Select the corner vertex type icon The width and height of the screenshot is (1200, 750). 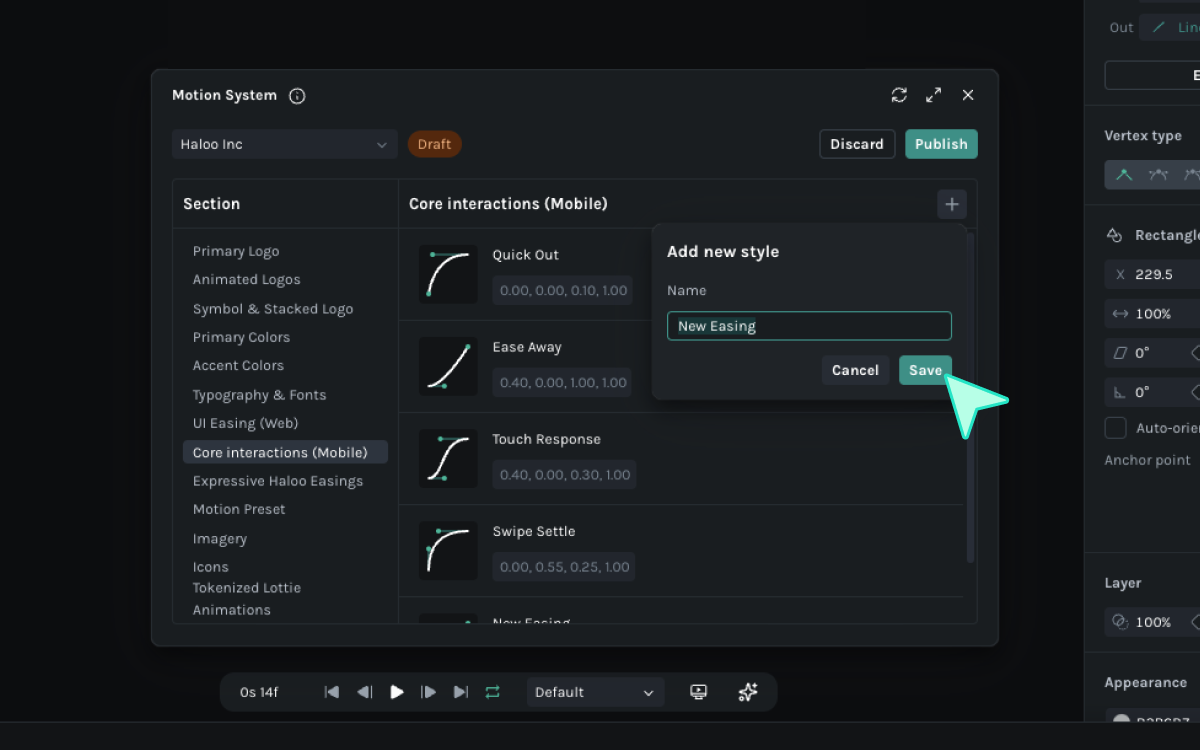click(1124, 175)
